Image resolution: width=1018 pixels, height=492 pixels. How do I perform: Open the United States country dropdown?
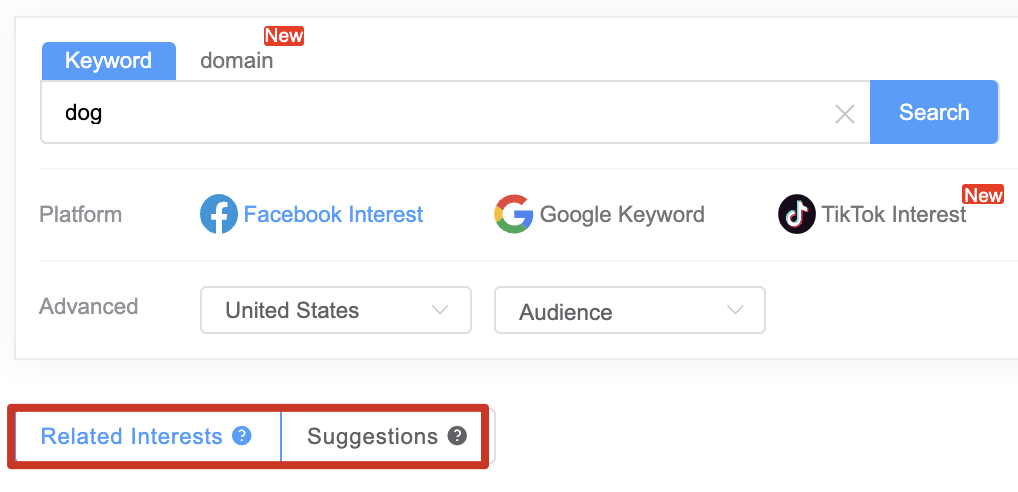click(336, 310)
